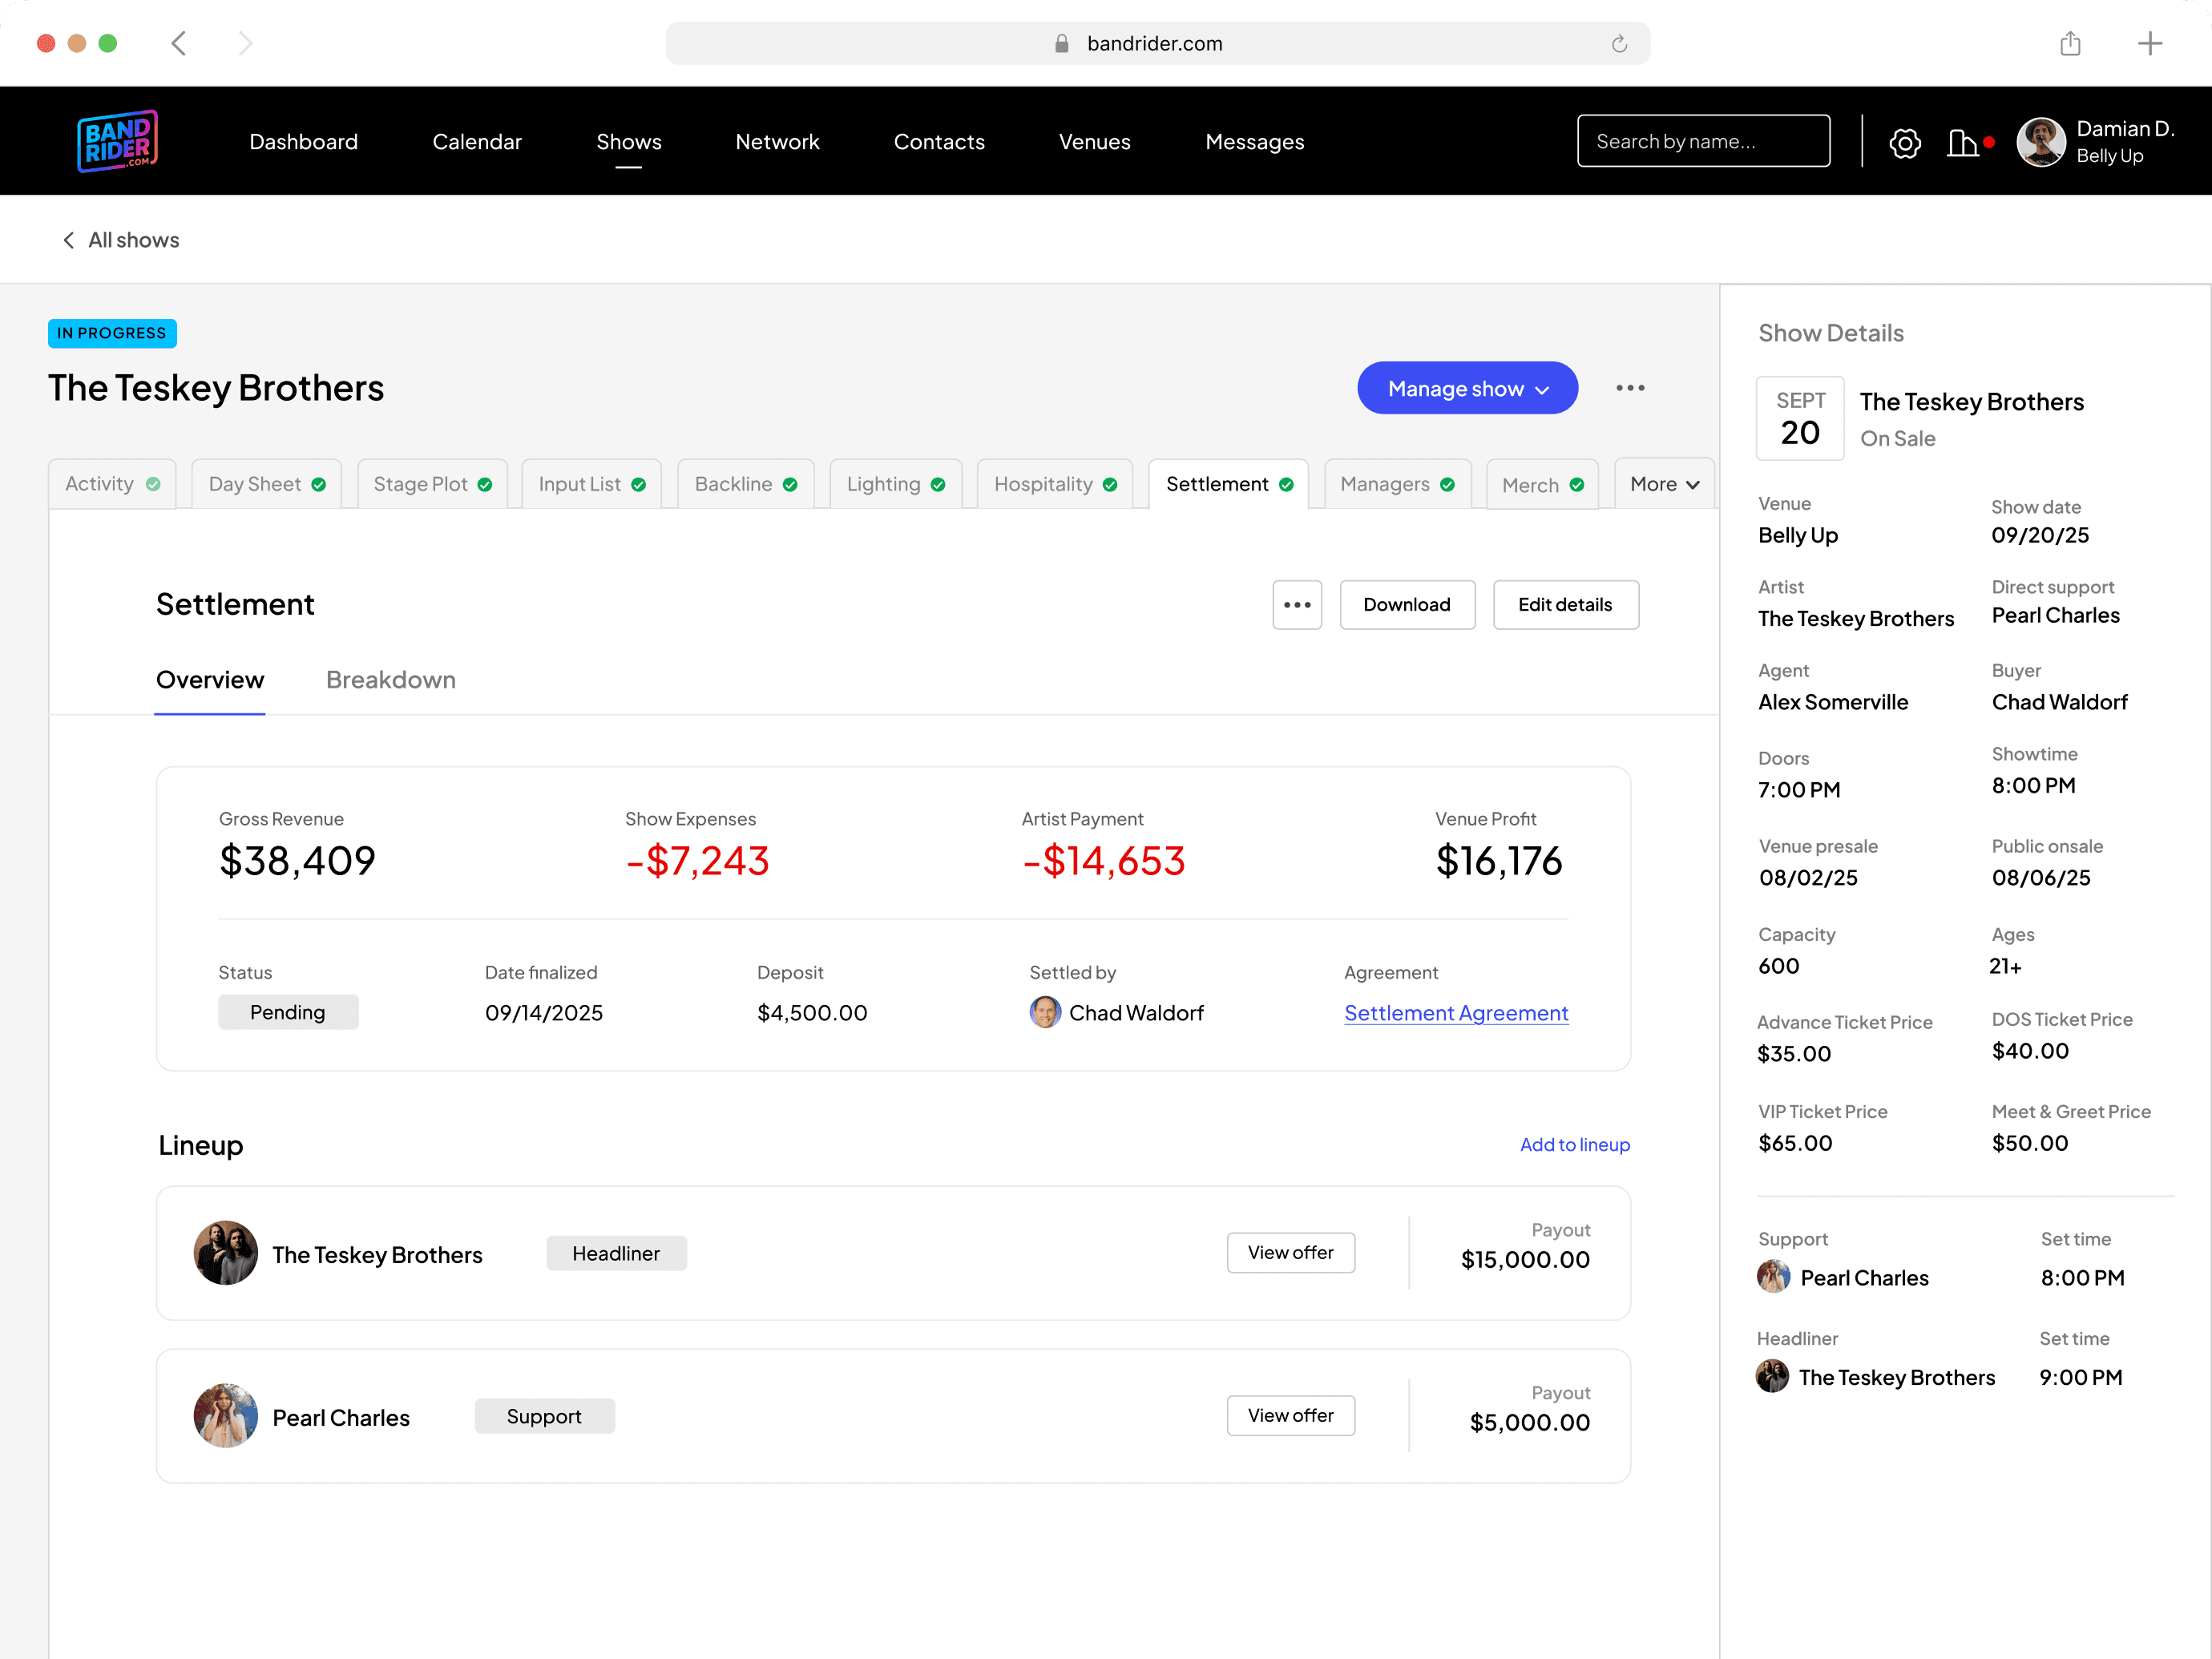Screen dimensions: 2212x1659
Task: Open venue notifications building icon
Action: (x=1962, y=143)
